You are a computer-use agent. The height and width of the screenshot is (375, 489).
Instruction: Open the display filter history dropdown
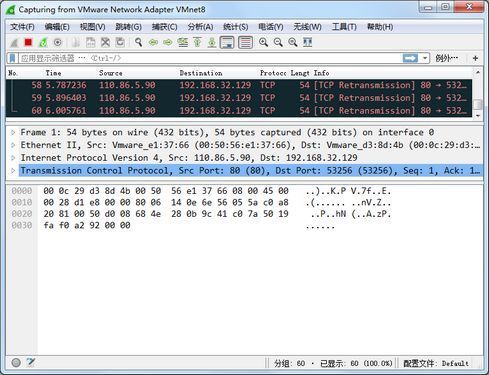pos(425,58)
